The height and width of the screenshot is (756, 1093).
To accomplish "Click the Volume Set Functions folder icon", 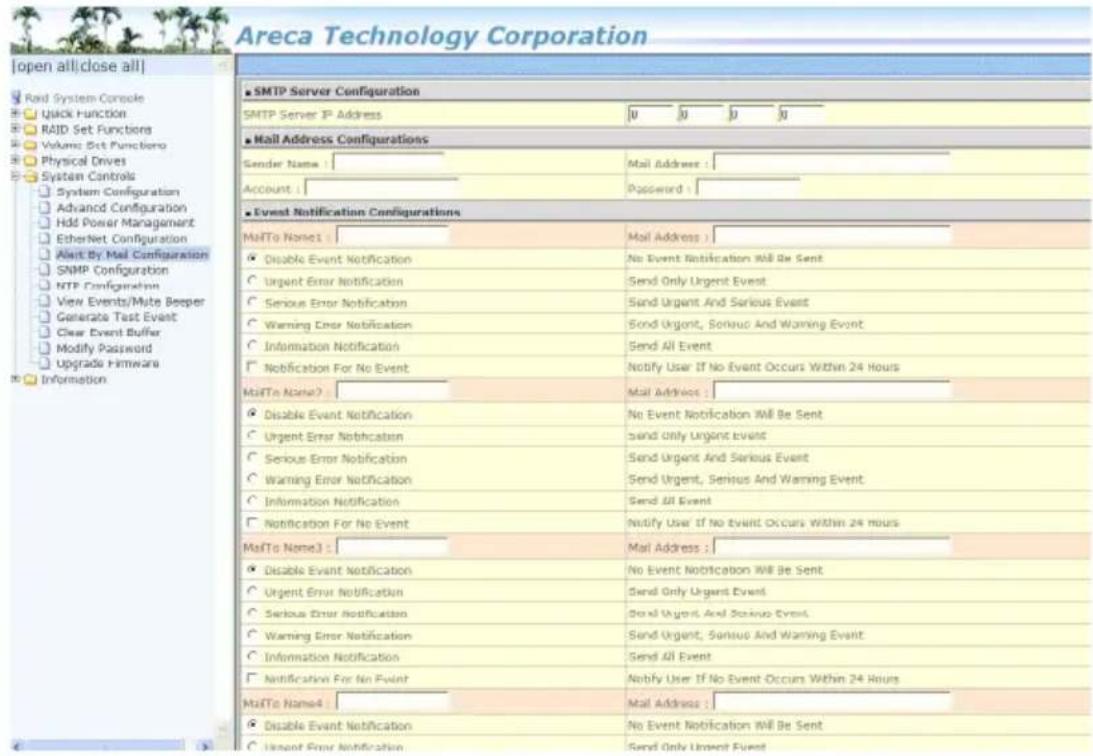I will pos(30,145).
